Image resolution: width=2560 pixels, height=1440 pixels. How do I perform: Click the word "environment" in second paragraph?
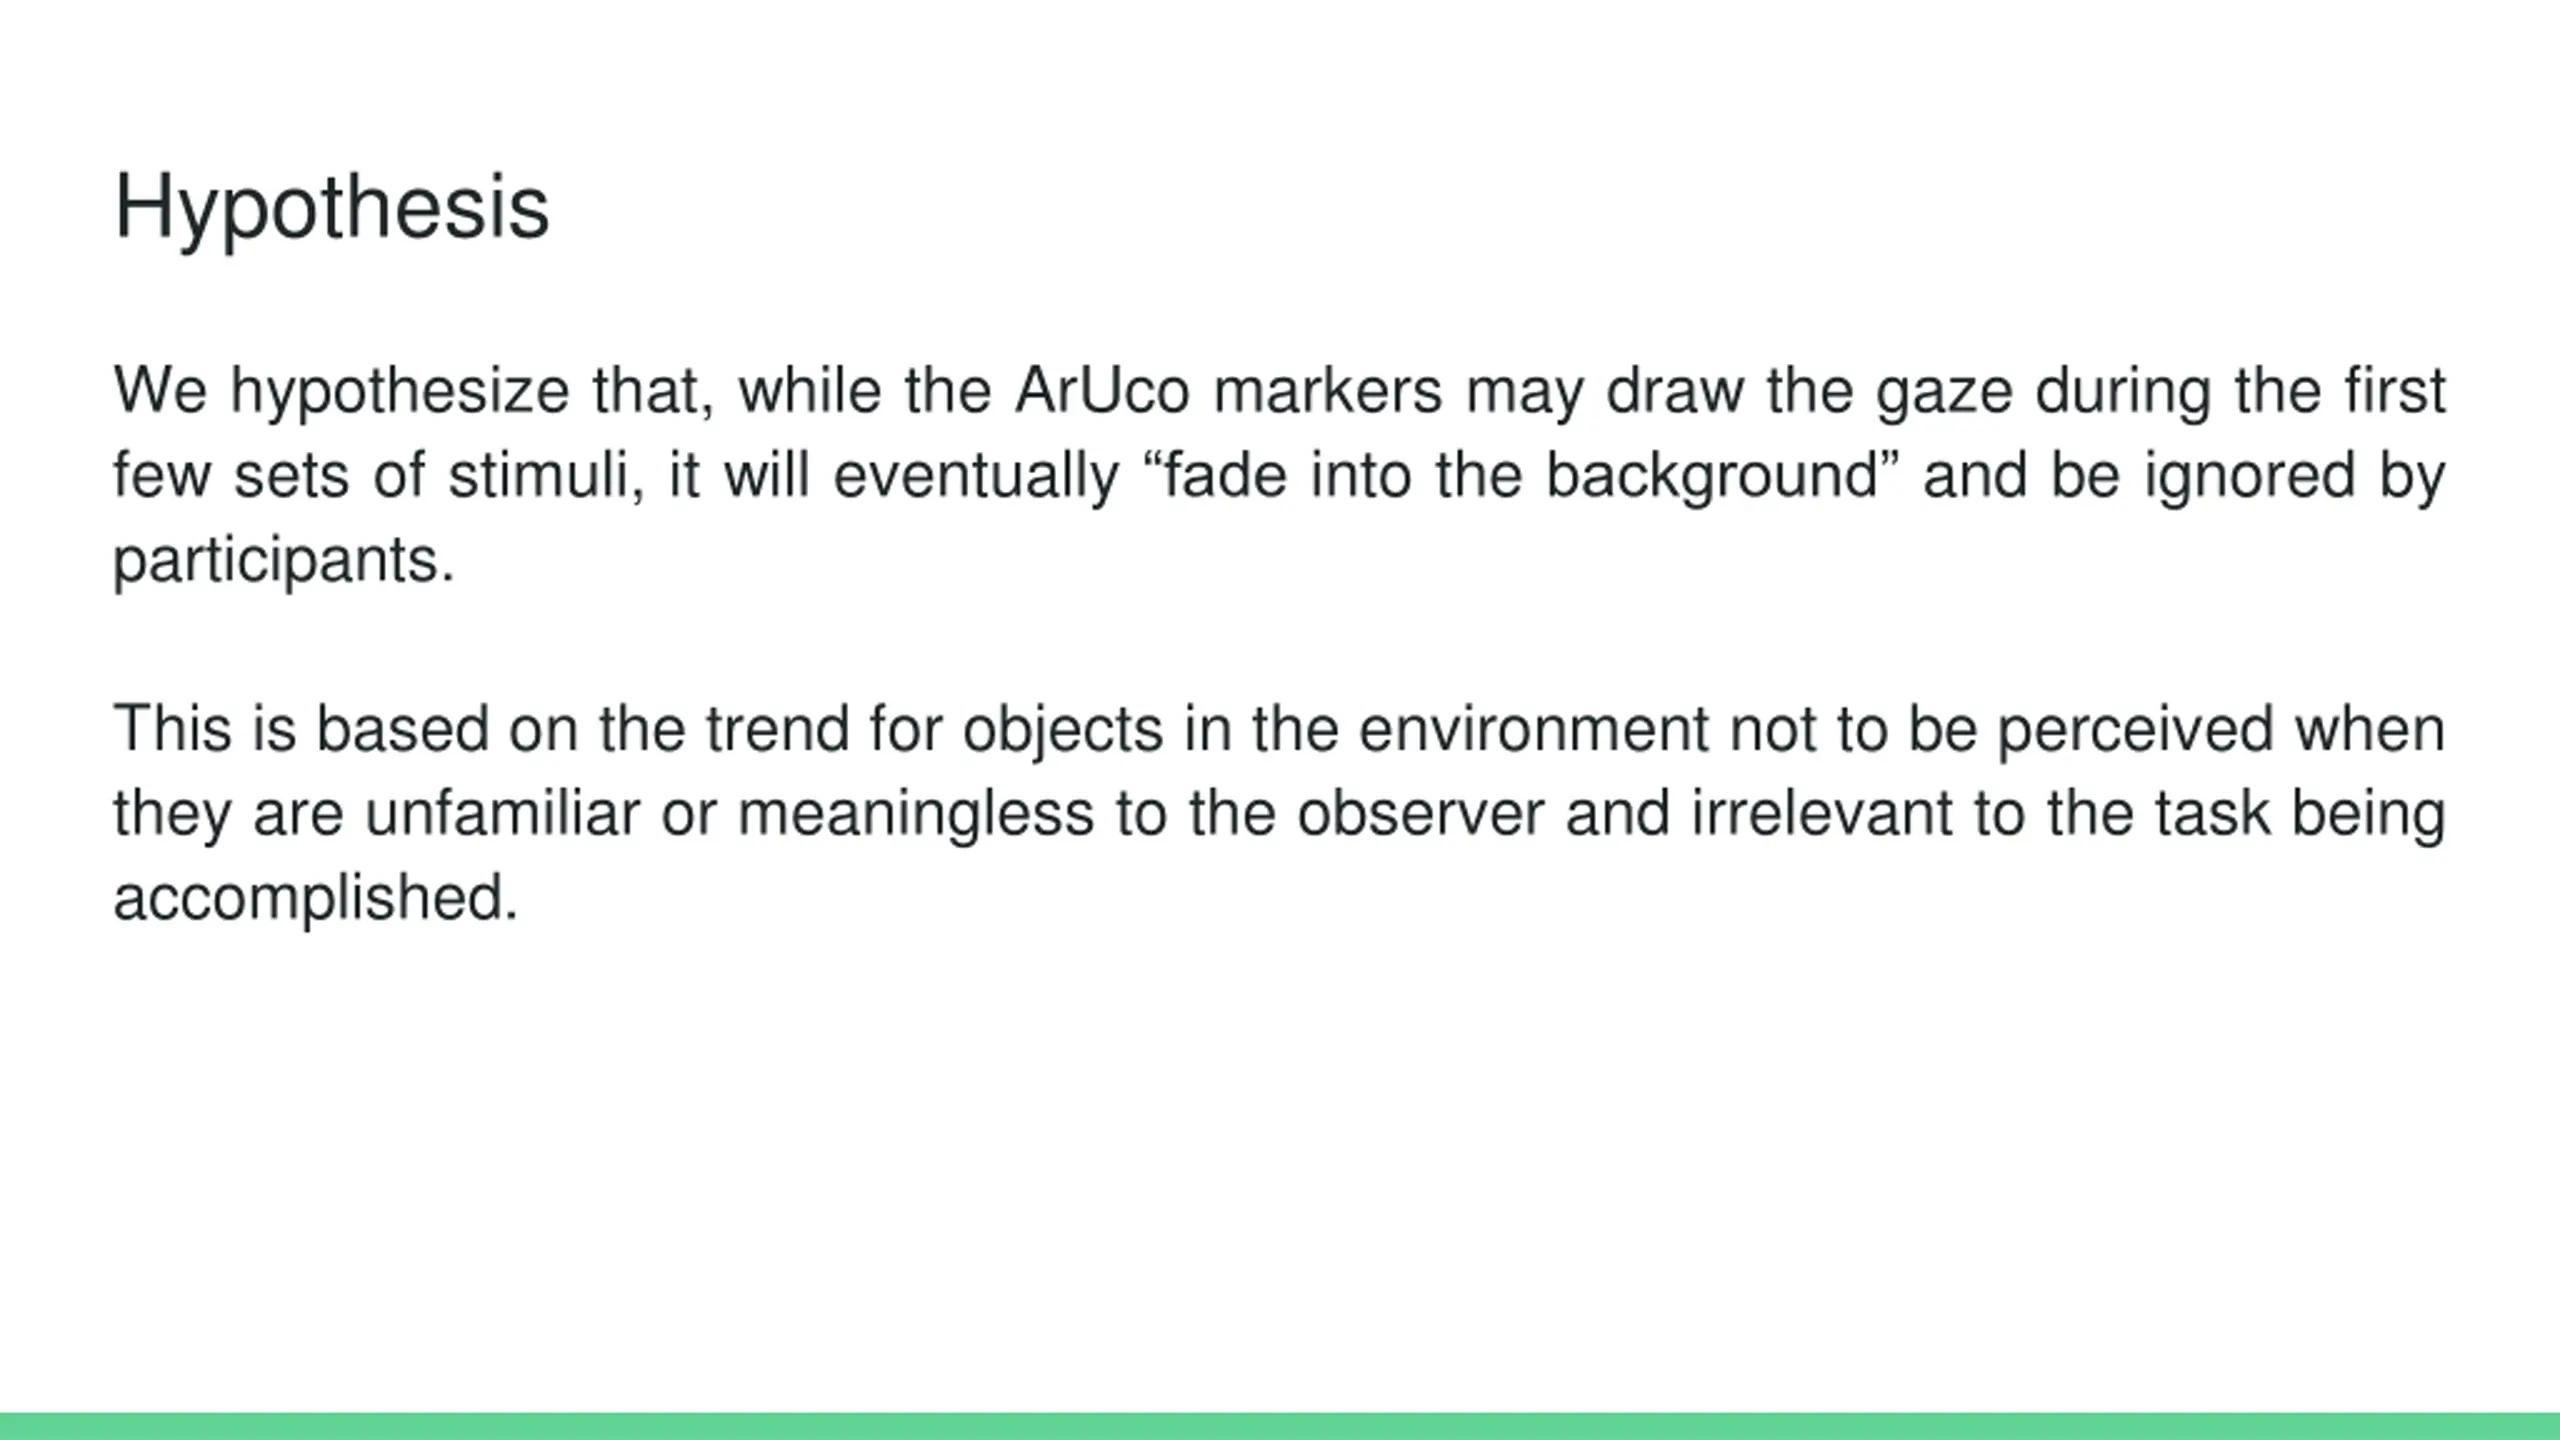1533,728
